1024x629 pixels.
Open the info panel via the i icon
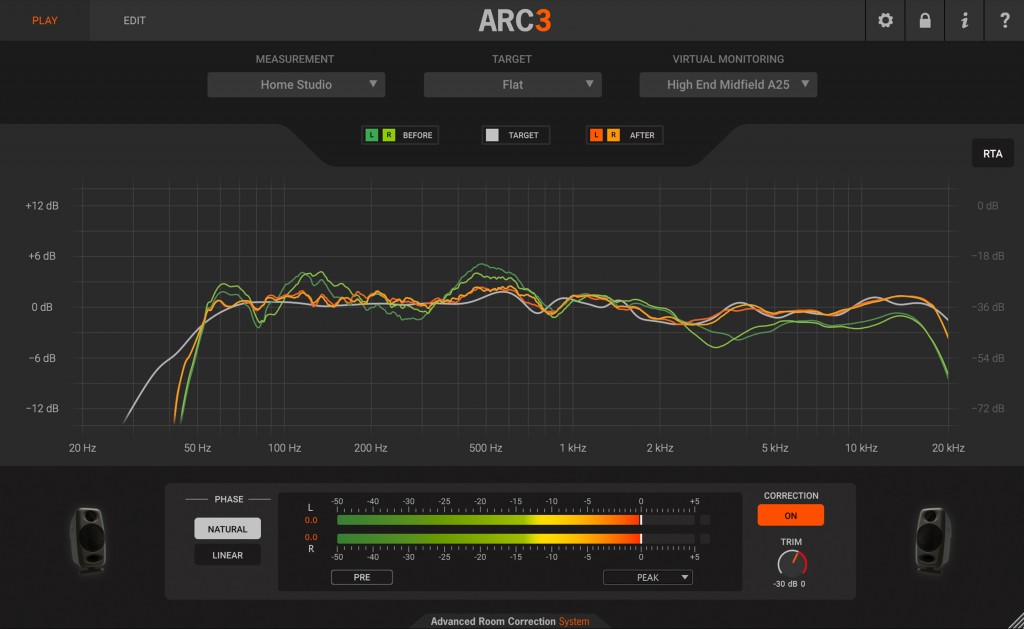[964, 20]
